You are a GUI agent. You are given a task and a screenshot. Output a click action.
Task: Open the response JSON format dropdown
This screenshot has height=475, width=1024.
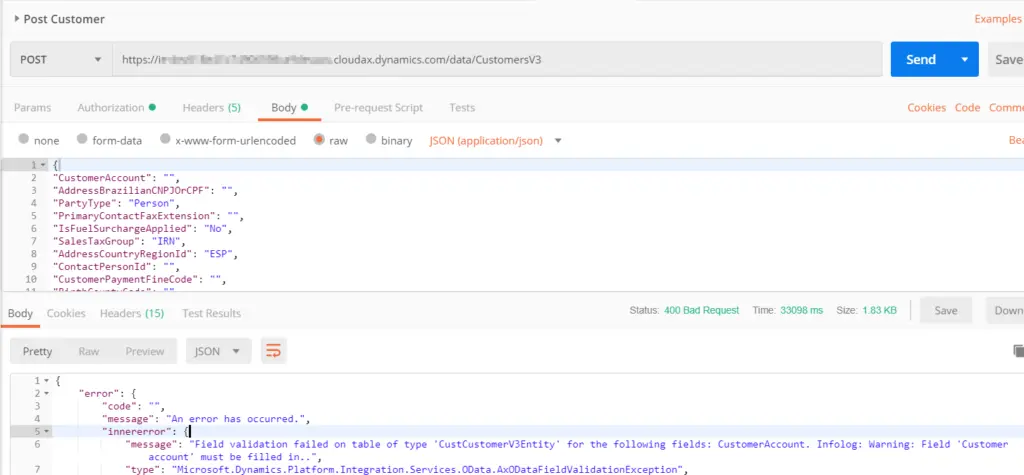click(218, 352)
